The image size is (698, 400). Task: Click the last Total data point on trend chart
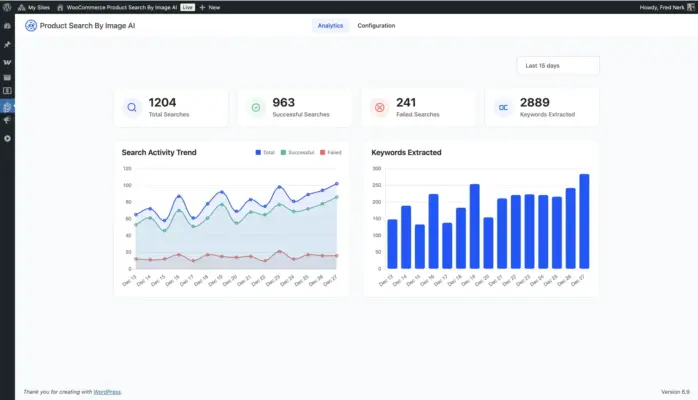click(x=337, y=183)
